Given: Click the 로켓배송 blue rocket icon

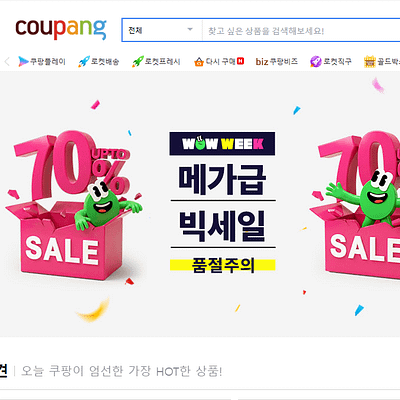Looking at the screenshot, I should point(84,61).
